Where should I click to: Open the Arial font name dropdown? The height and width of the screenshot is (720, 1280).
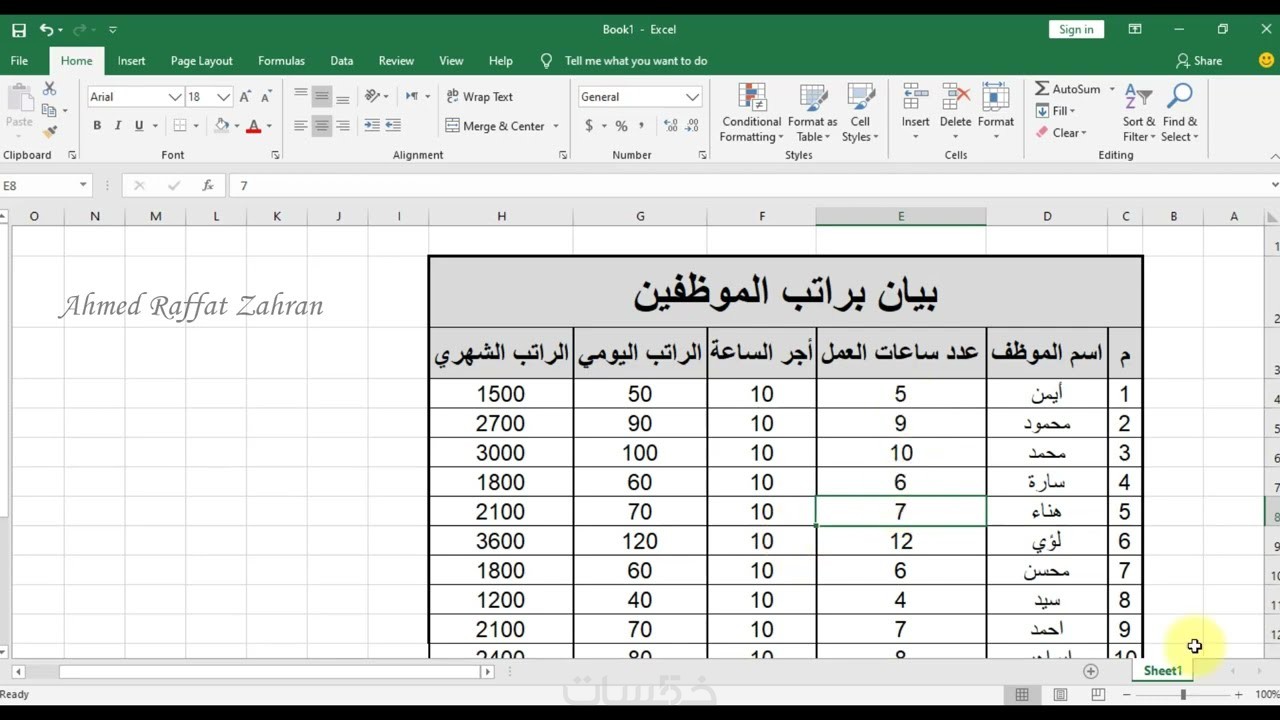pos(175,97)
